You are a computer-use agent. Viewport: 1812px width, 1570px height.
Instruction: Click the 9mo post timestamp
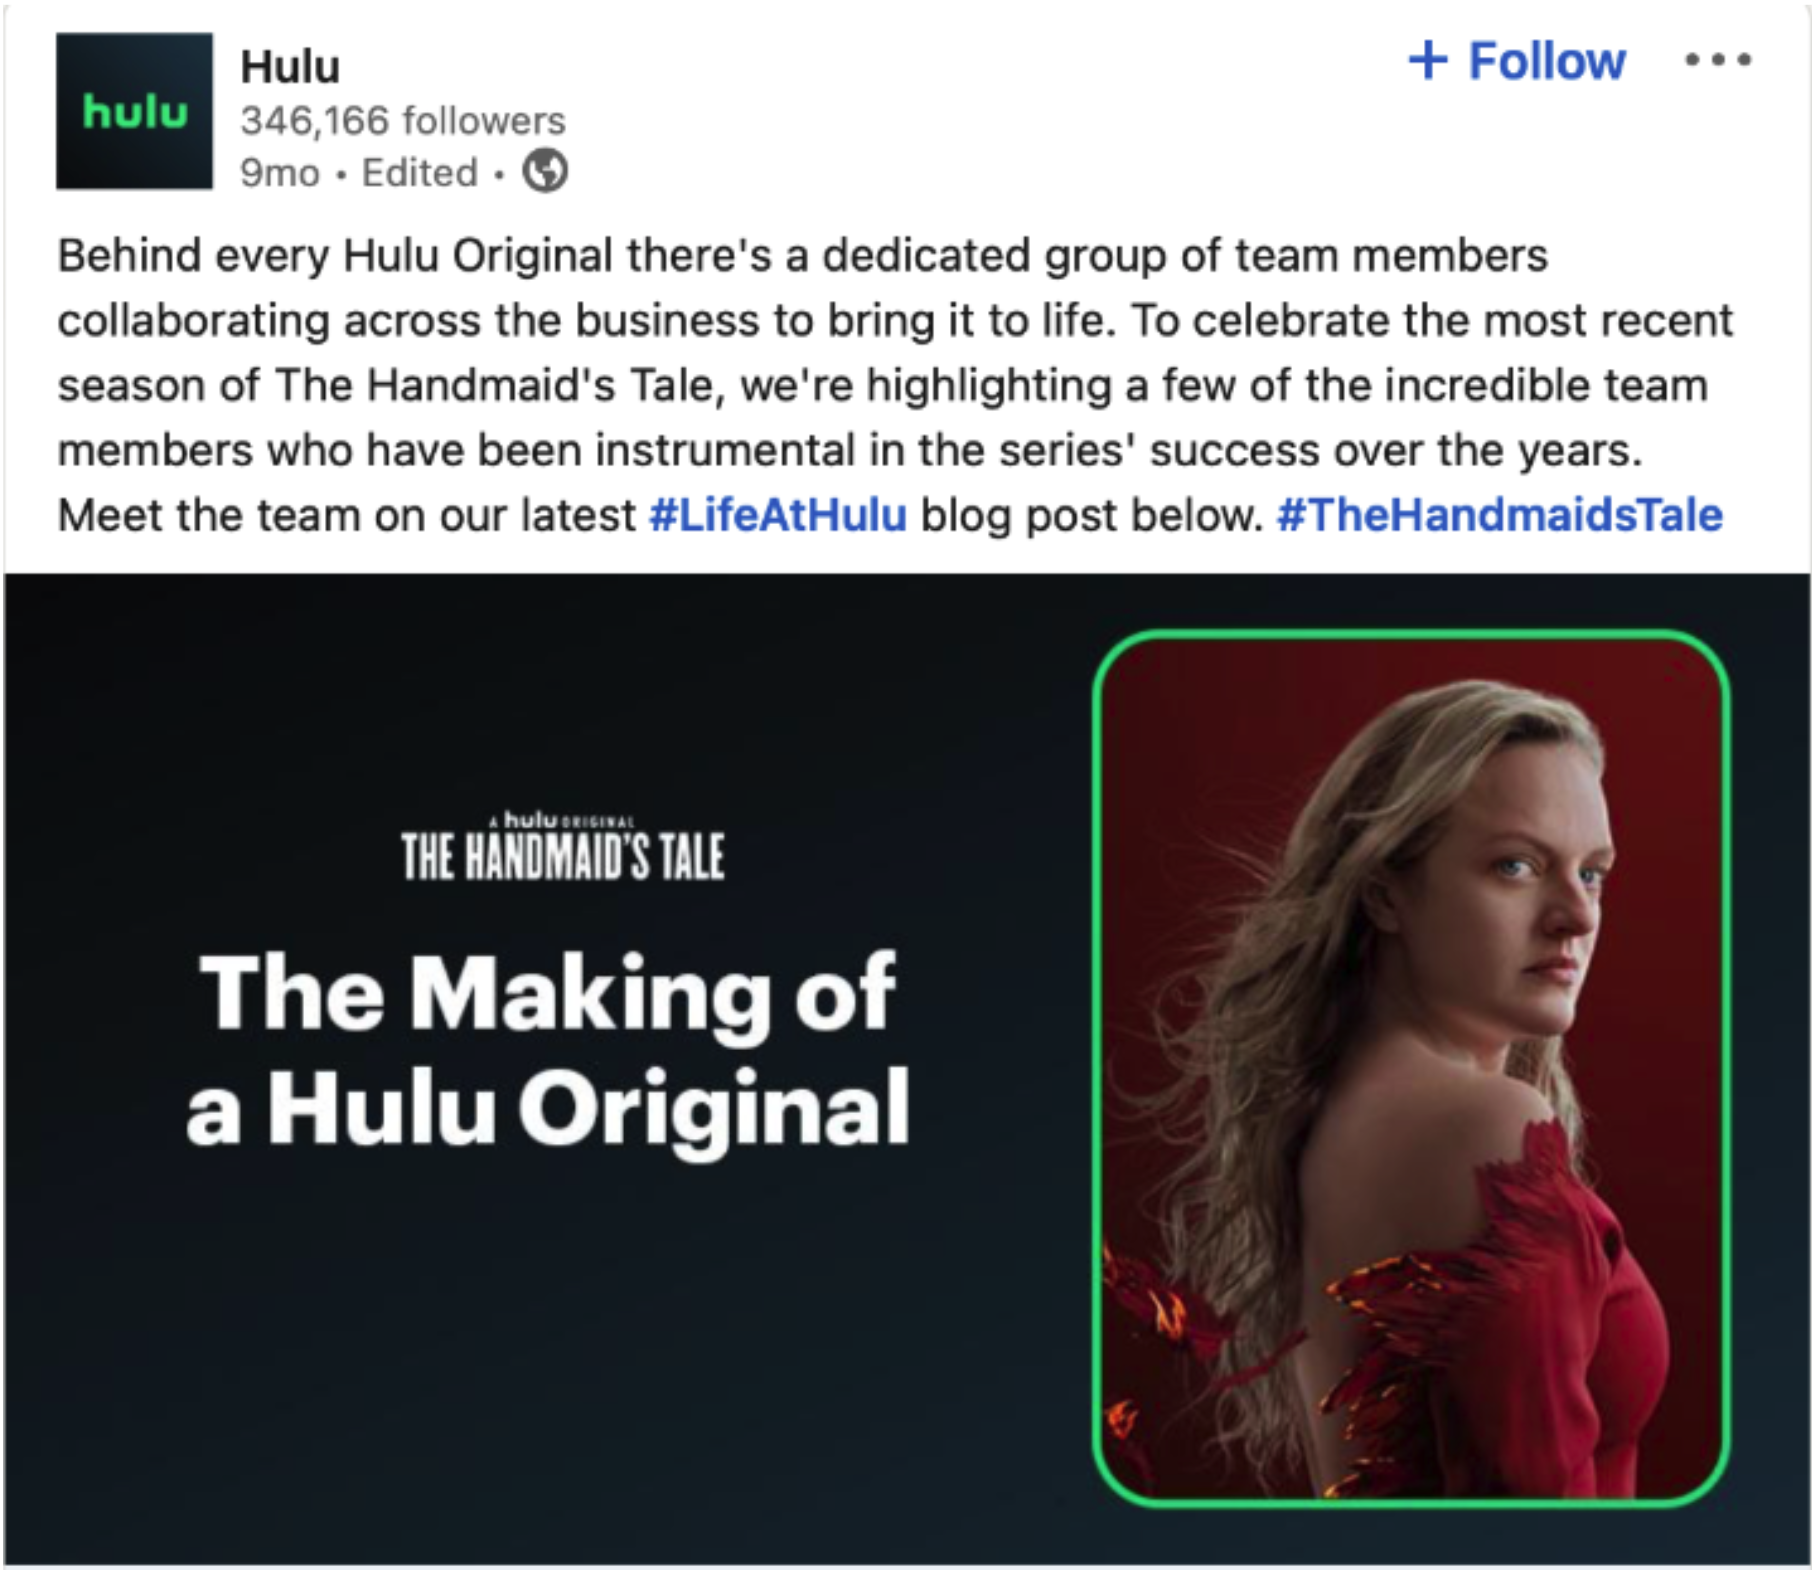point(279,173)
